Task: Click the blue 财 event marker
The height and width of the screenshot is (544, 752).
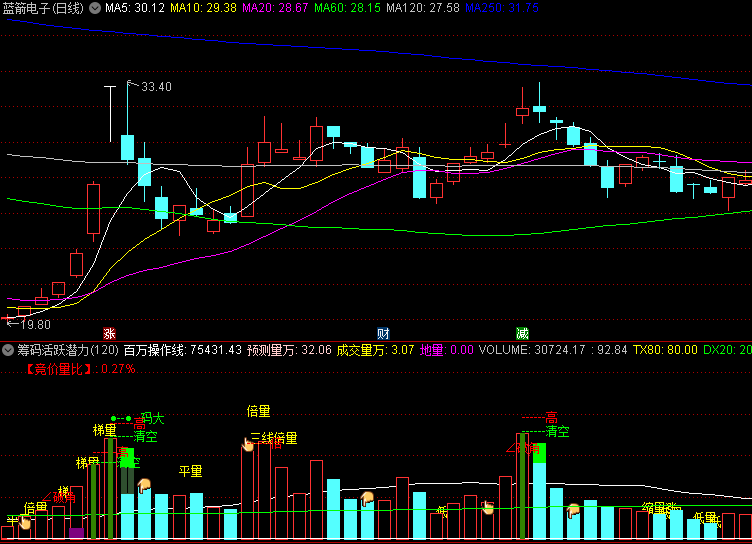Action: tap(383, 333)
